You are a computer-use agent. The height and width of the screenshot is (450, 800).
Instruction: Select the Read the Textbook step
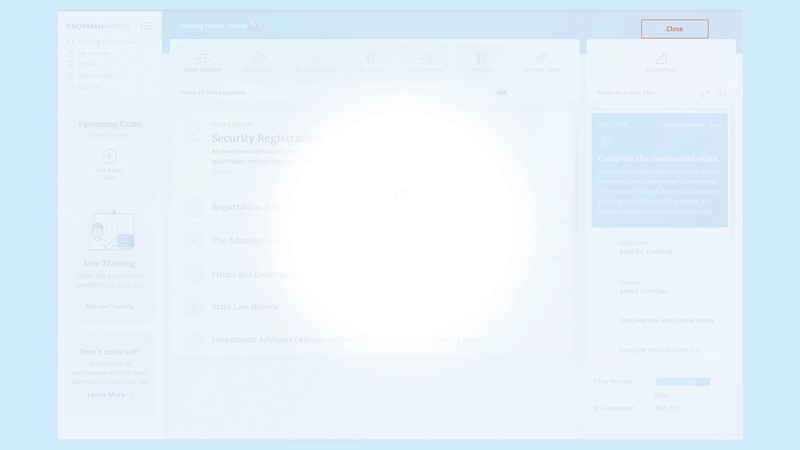660,247
